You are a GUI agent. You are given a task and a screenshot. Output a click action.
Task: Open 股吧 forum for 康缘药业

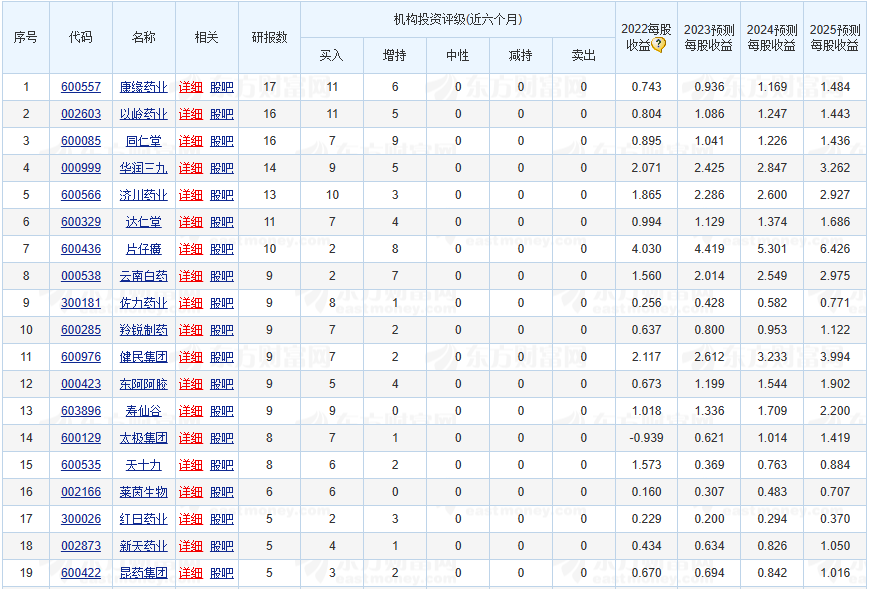[x=222, y=87]
